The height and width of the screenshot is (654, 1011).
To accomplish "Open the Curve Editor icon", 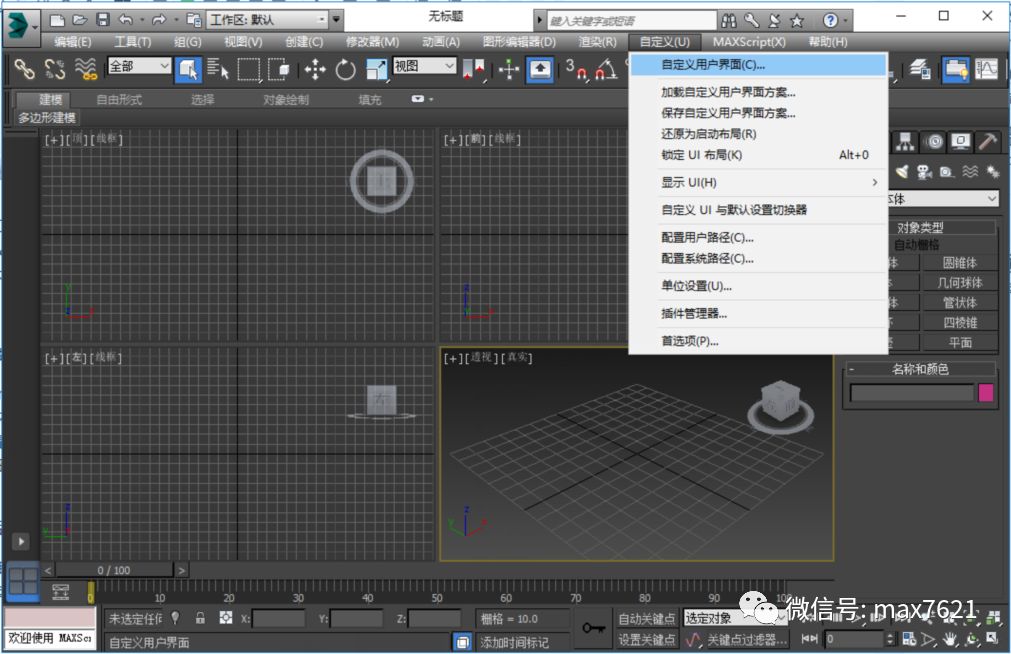I will click(986, 68).
